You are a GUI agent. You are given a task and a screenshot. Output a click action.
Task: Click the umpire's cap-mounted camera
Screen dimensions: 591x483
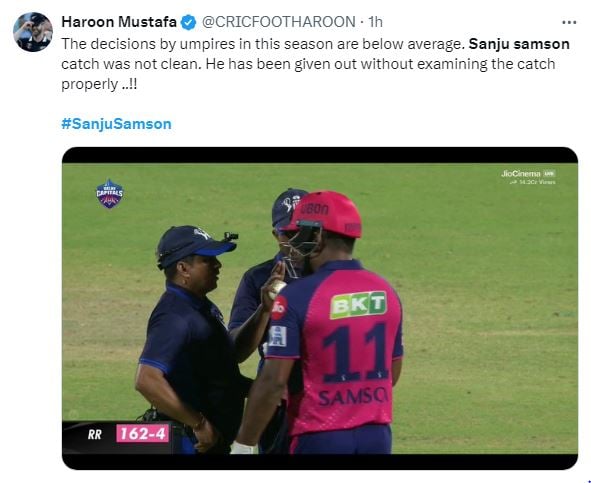click(x=230, y=237)
